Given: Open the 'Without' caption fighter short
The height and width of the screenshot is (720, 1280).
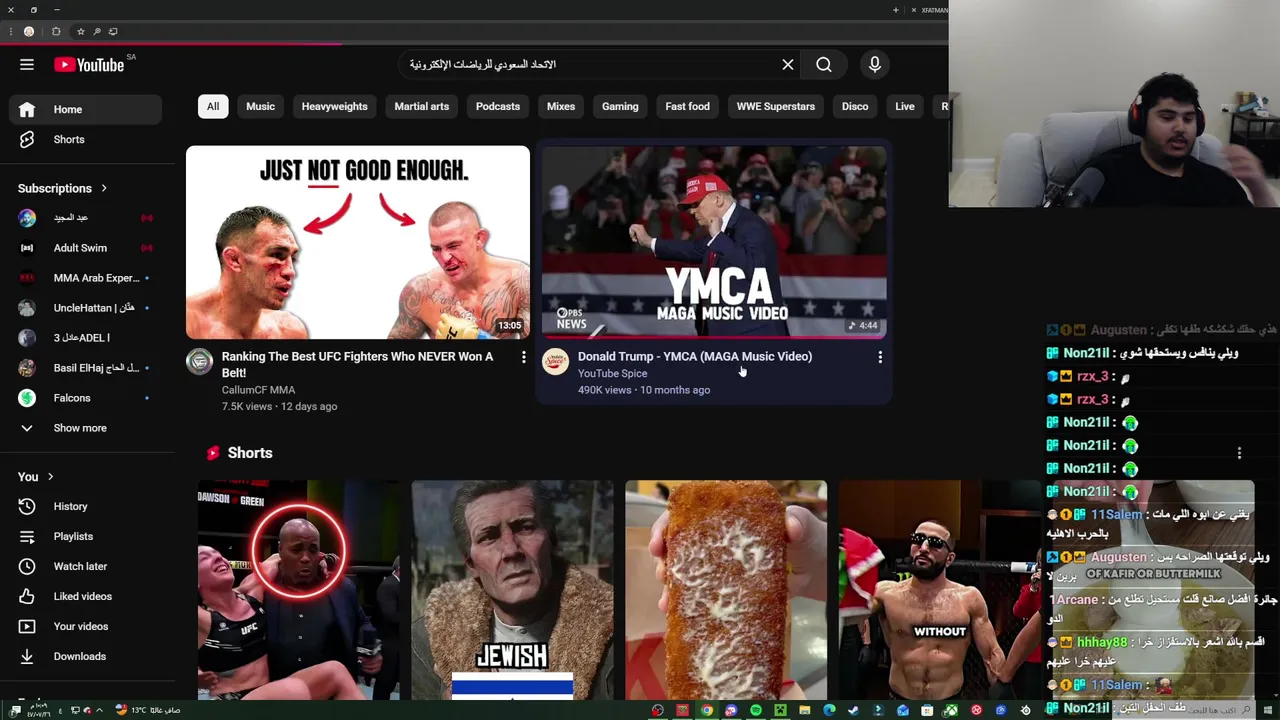Looking at the screenshot, I should (940, 590).
